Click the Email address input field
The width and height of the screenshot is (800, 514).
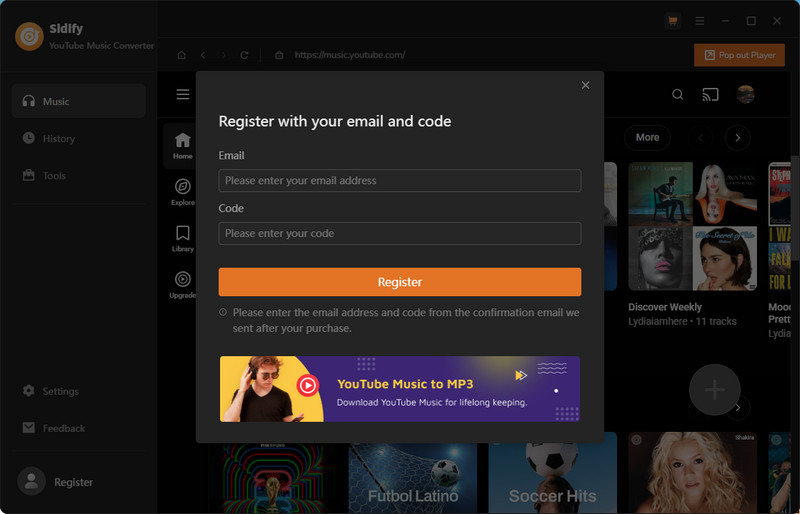[399, 180]
